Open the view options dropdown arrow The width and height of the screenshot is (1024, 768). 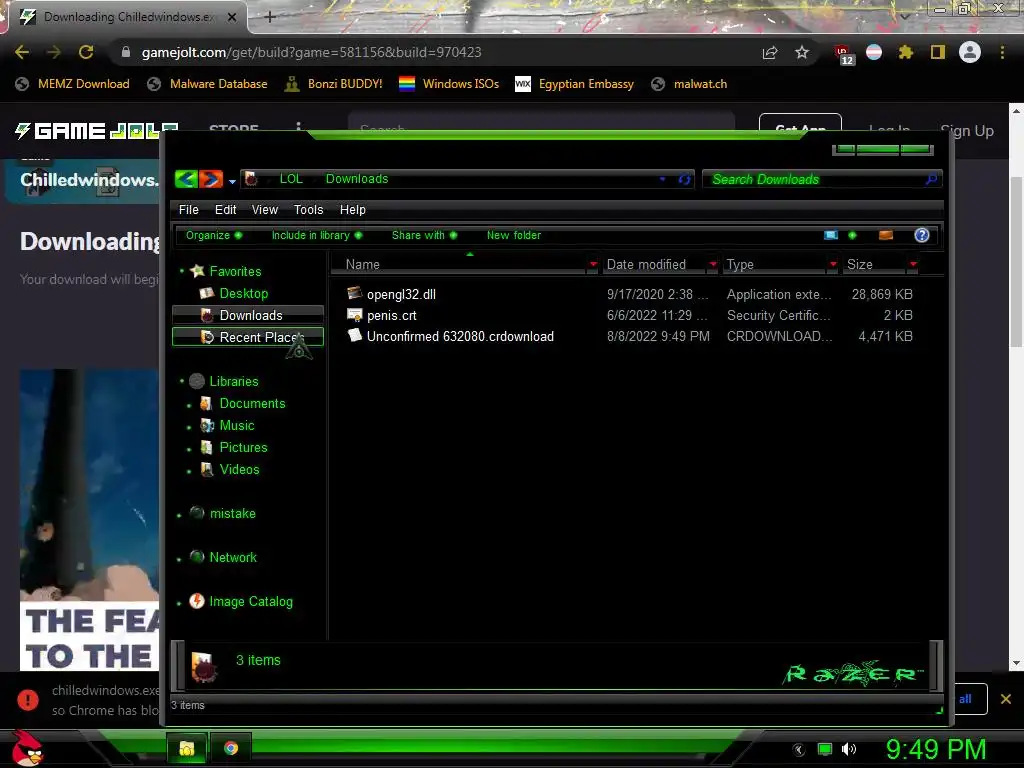852,235
